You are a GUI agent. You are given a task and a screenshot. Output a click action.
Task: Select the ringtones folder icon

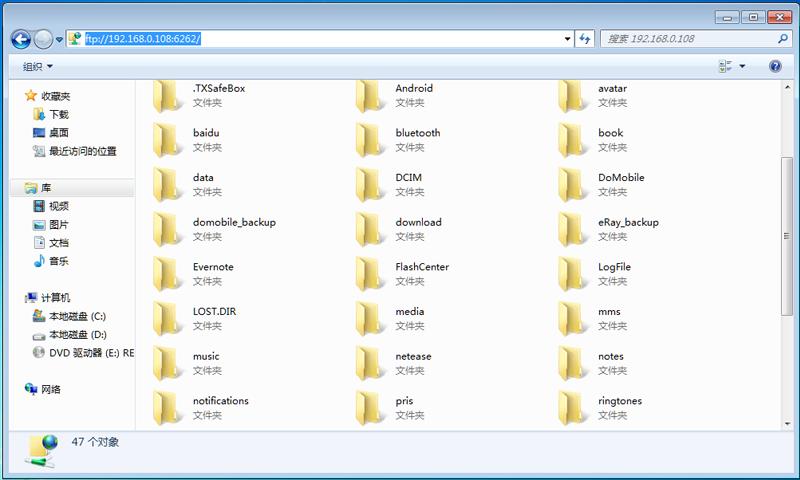pyautogui.click(x=574, y=407)
